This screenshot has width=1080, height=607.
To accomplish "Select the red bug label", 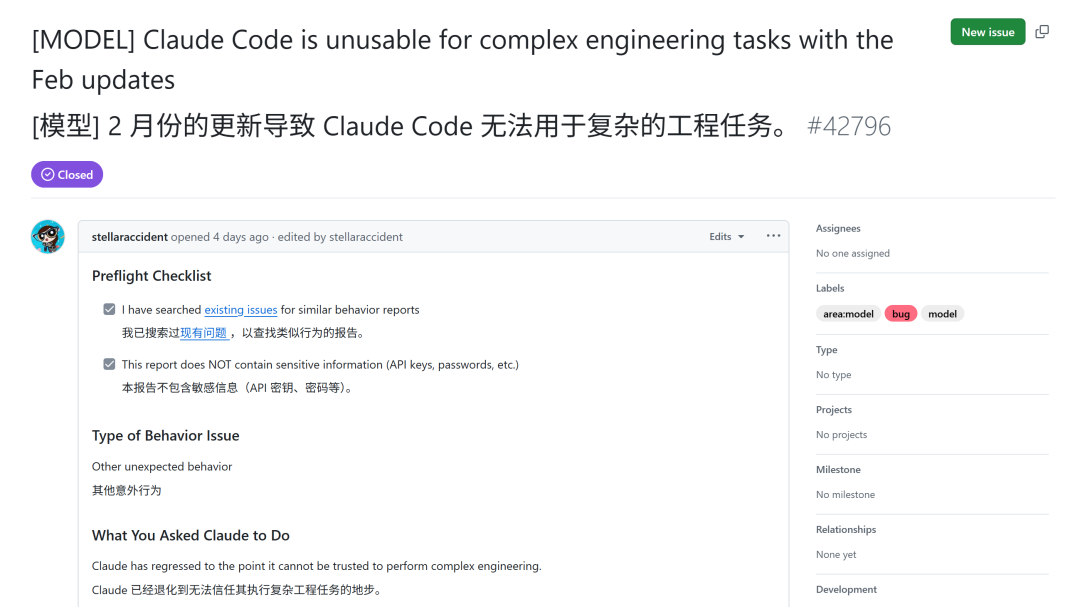I will pos(901,314).
